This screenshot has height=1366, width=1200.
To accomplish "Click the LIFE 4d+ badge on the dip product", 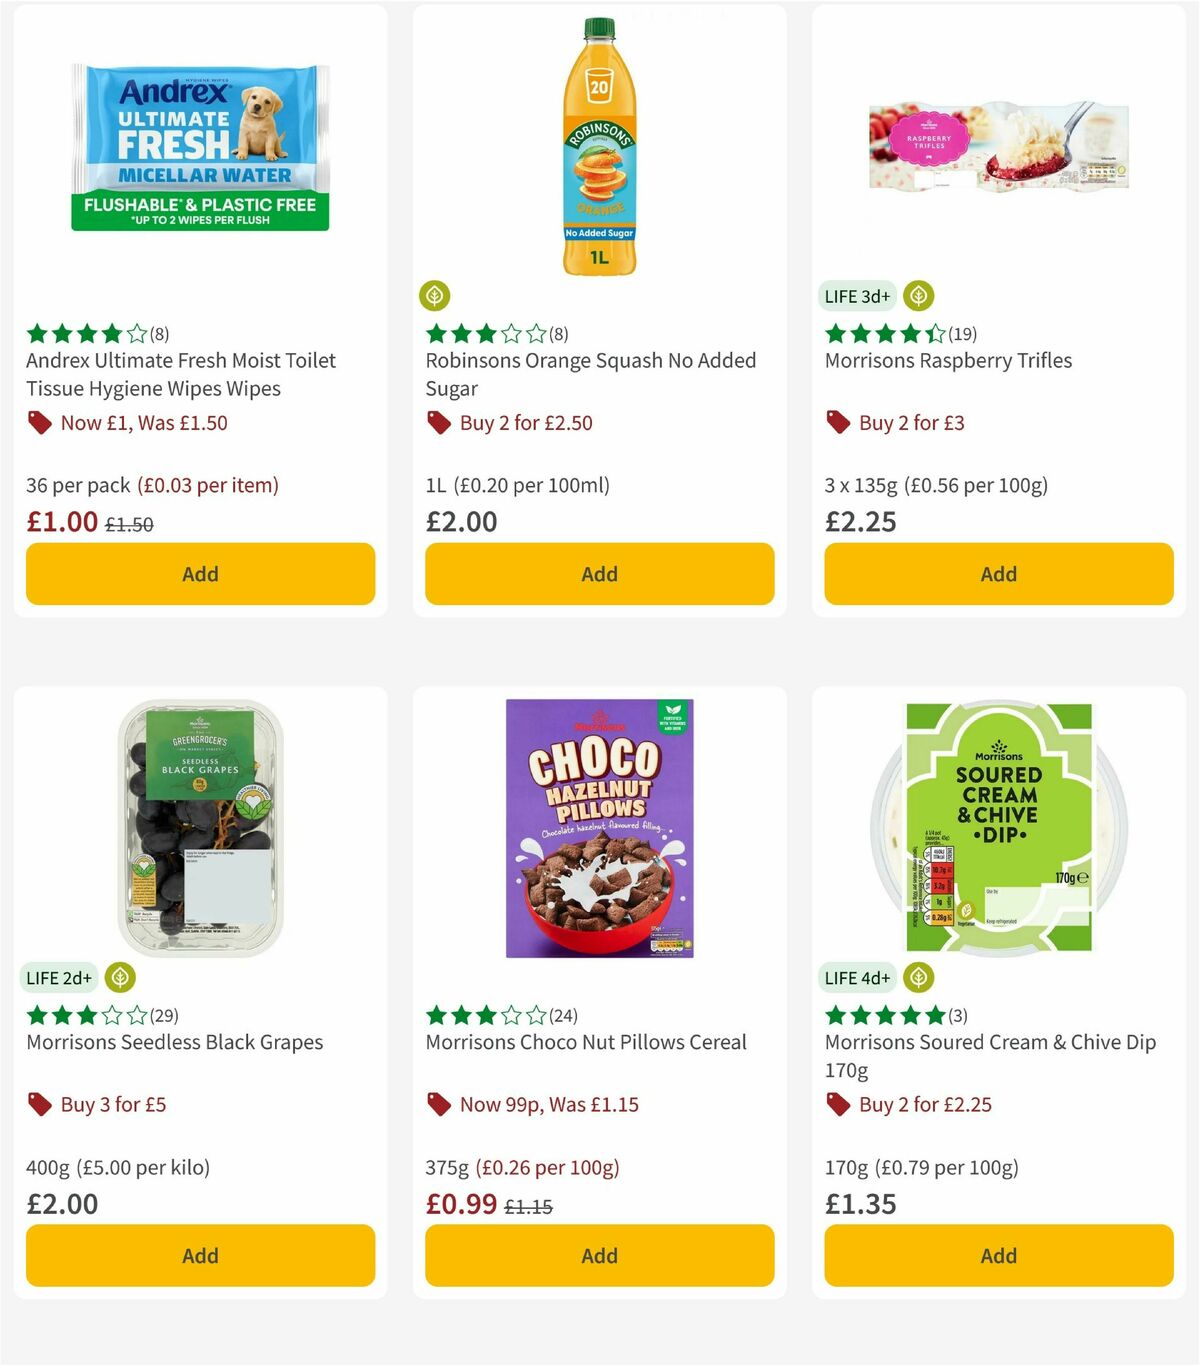I will pos(857,977).
